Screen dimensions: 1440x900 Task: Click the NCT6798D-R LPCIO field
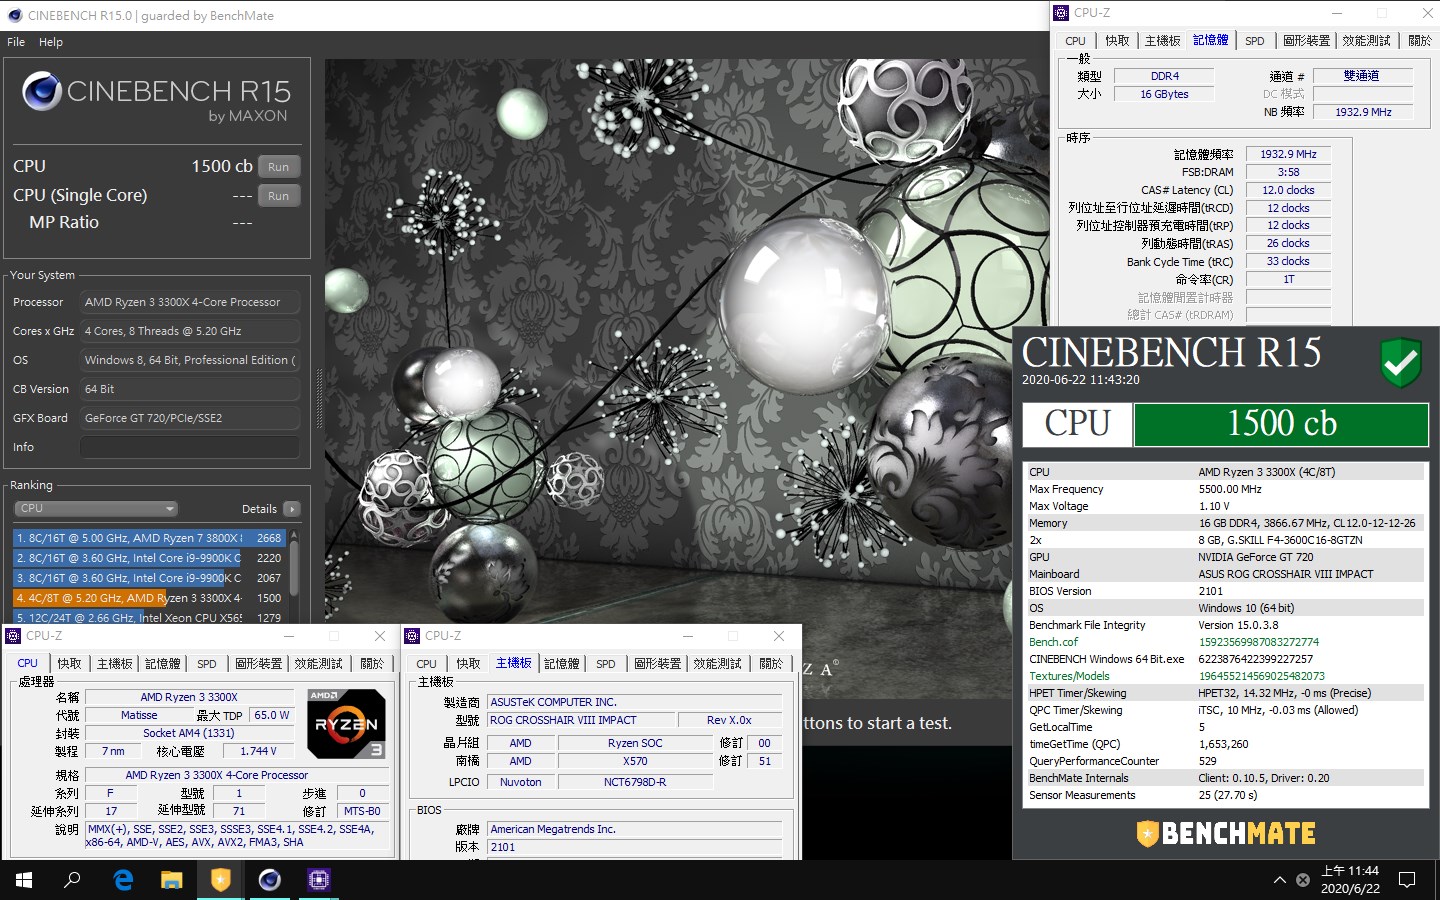(x=635, y=782)
